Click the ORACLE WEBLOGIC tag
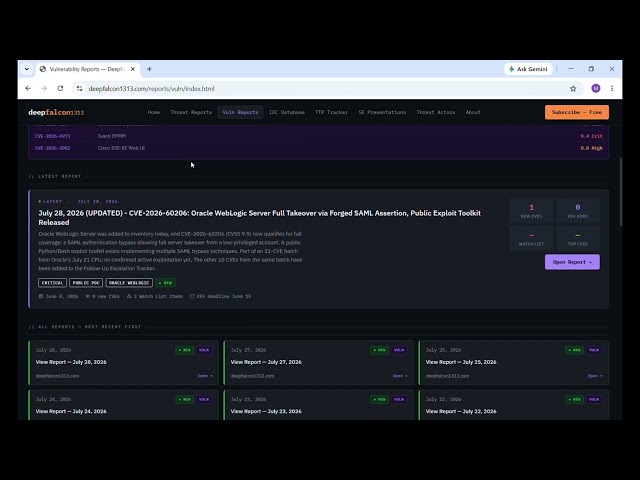Image resolution: width=640 pixels, height=480 pixels. pos(129,282)
